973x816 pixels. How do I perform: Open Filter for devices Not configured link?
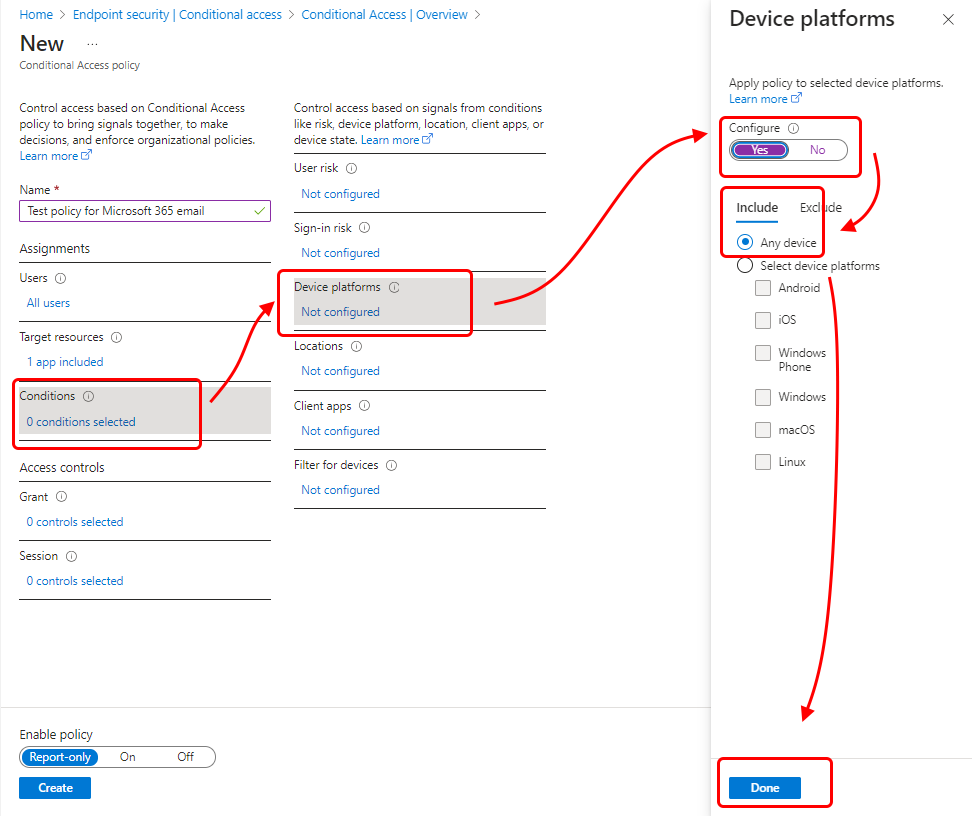(x=340, y=490)
